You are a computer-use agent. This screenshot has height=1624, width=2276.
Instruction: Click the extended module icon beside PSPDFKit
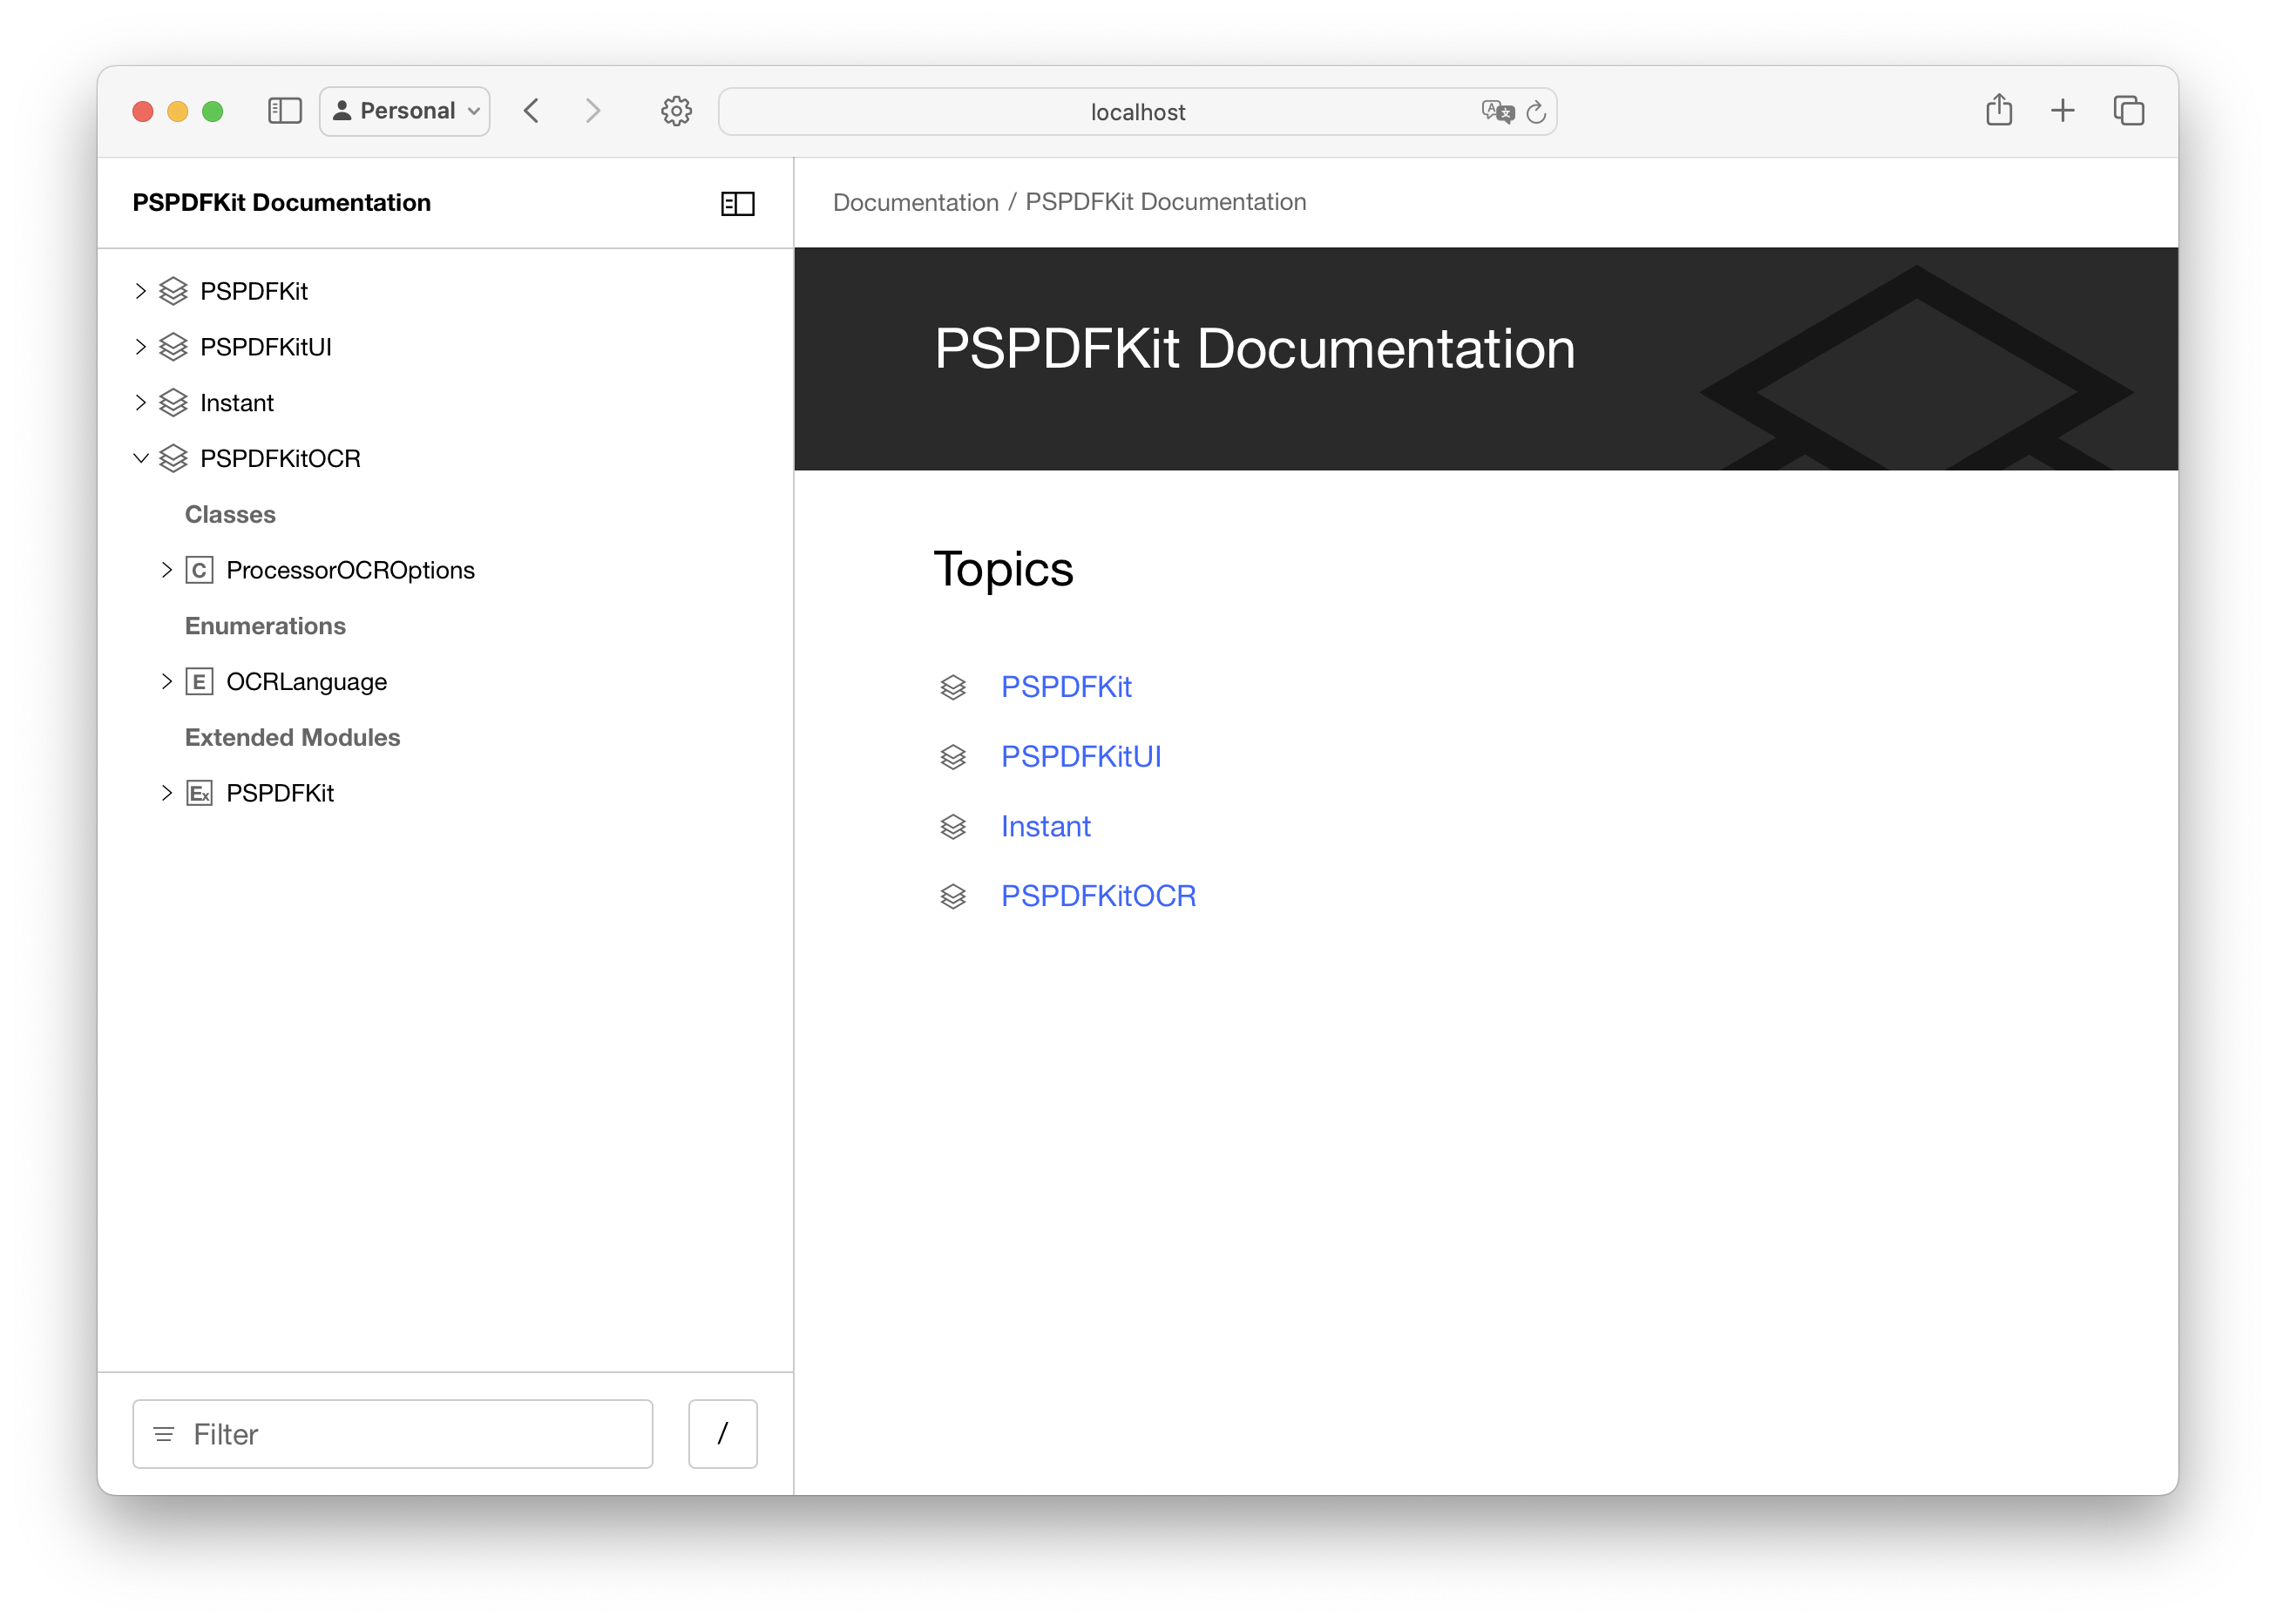tap(200, 792)
